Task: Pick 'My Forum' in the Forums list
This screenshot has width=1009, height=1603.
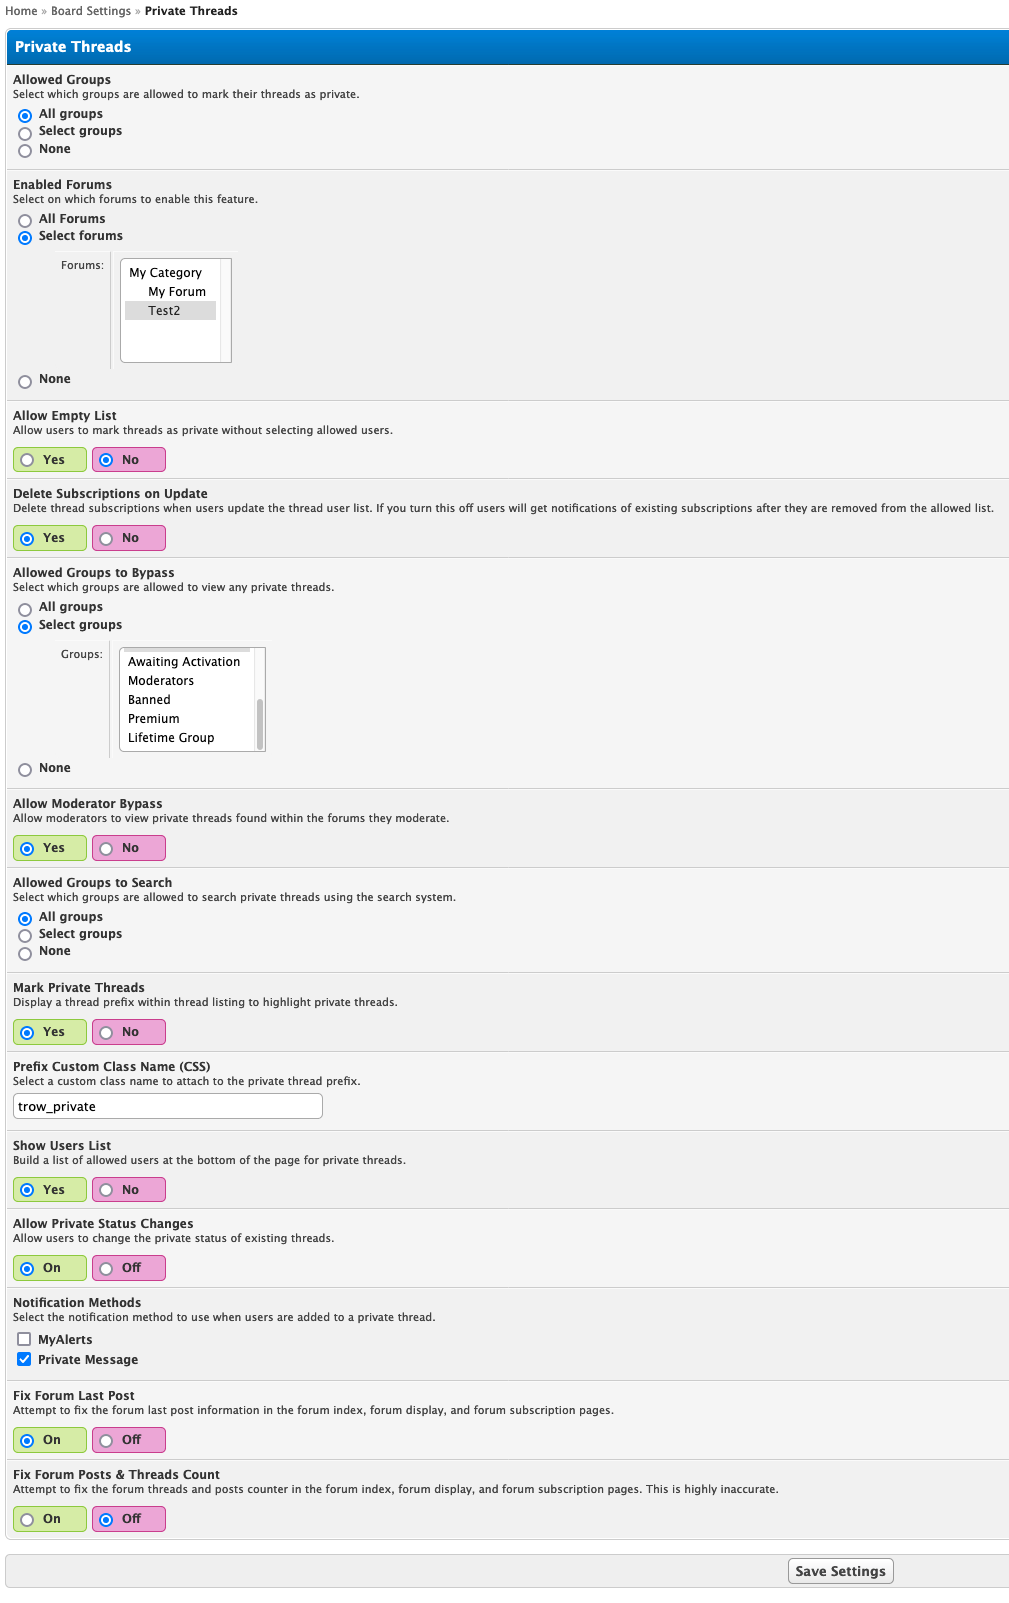Action: pos(177,292)
